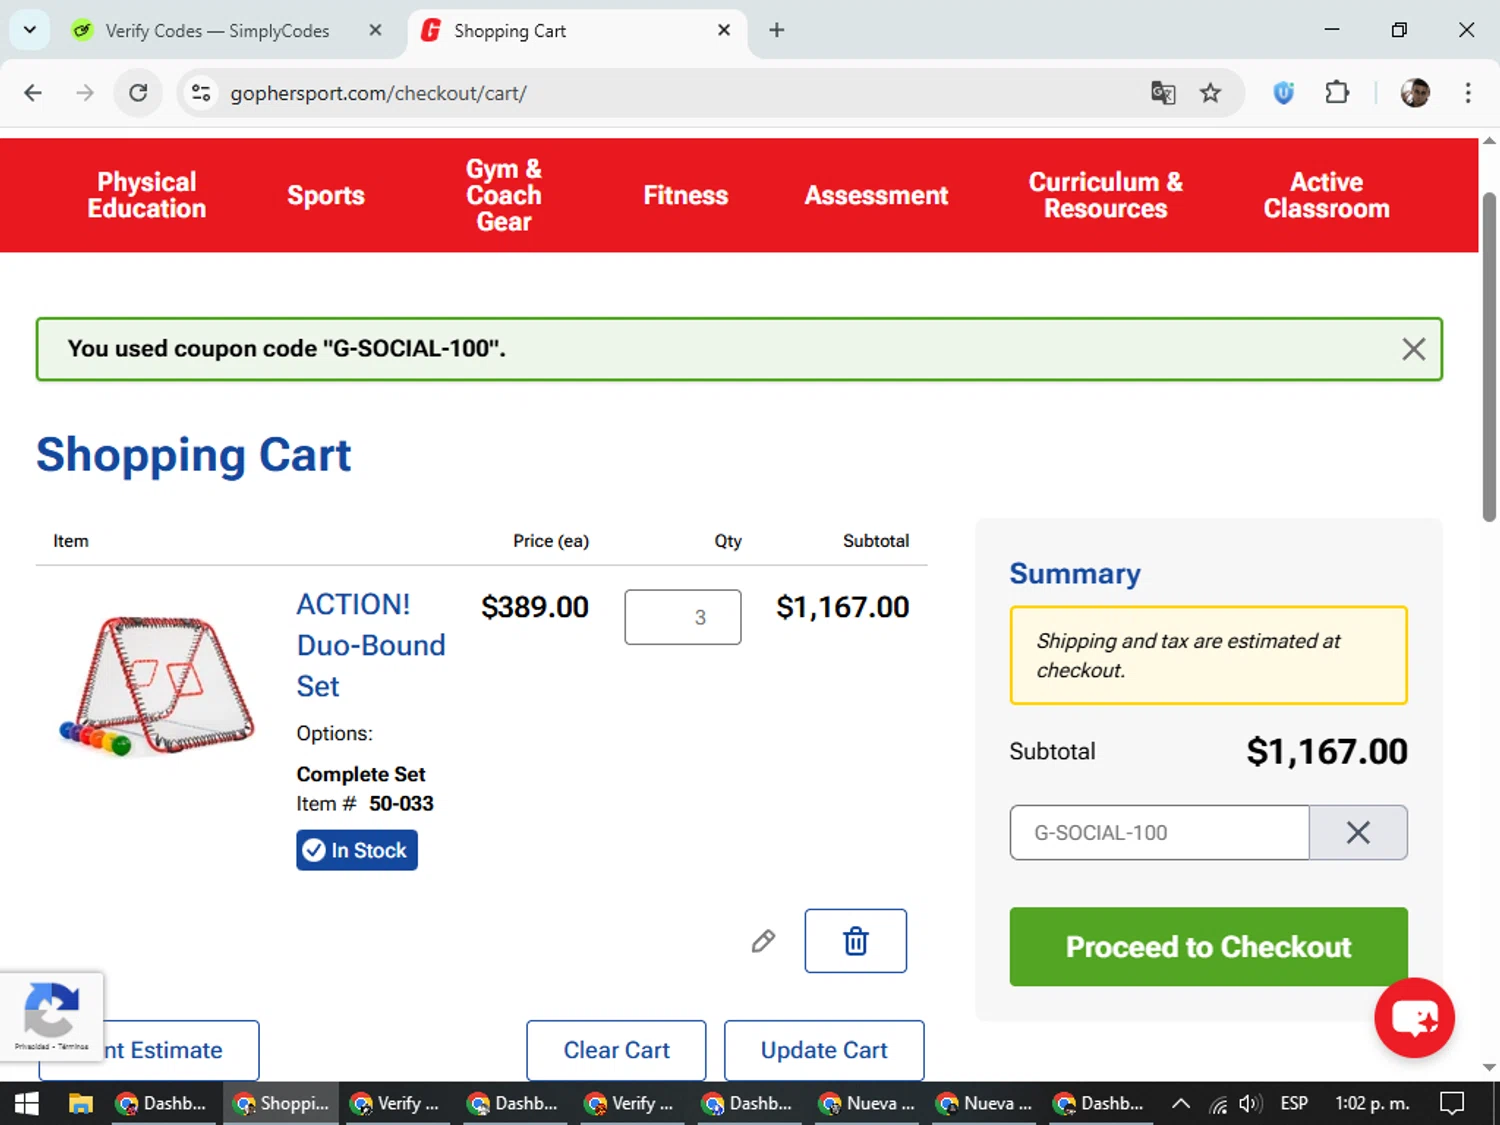This screenshot has width=1500, height=1125.
Task: Click the Complete Set option text
Action: [360, 774]
